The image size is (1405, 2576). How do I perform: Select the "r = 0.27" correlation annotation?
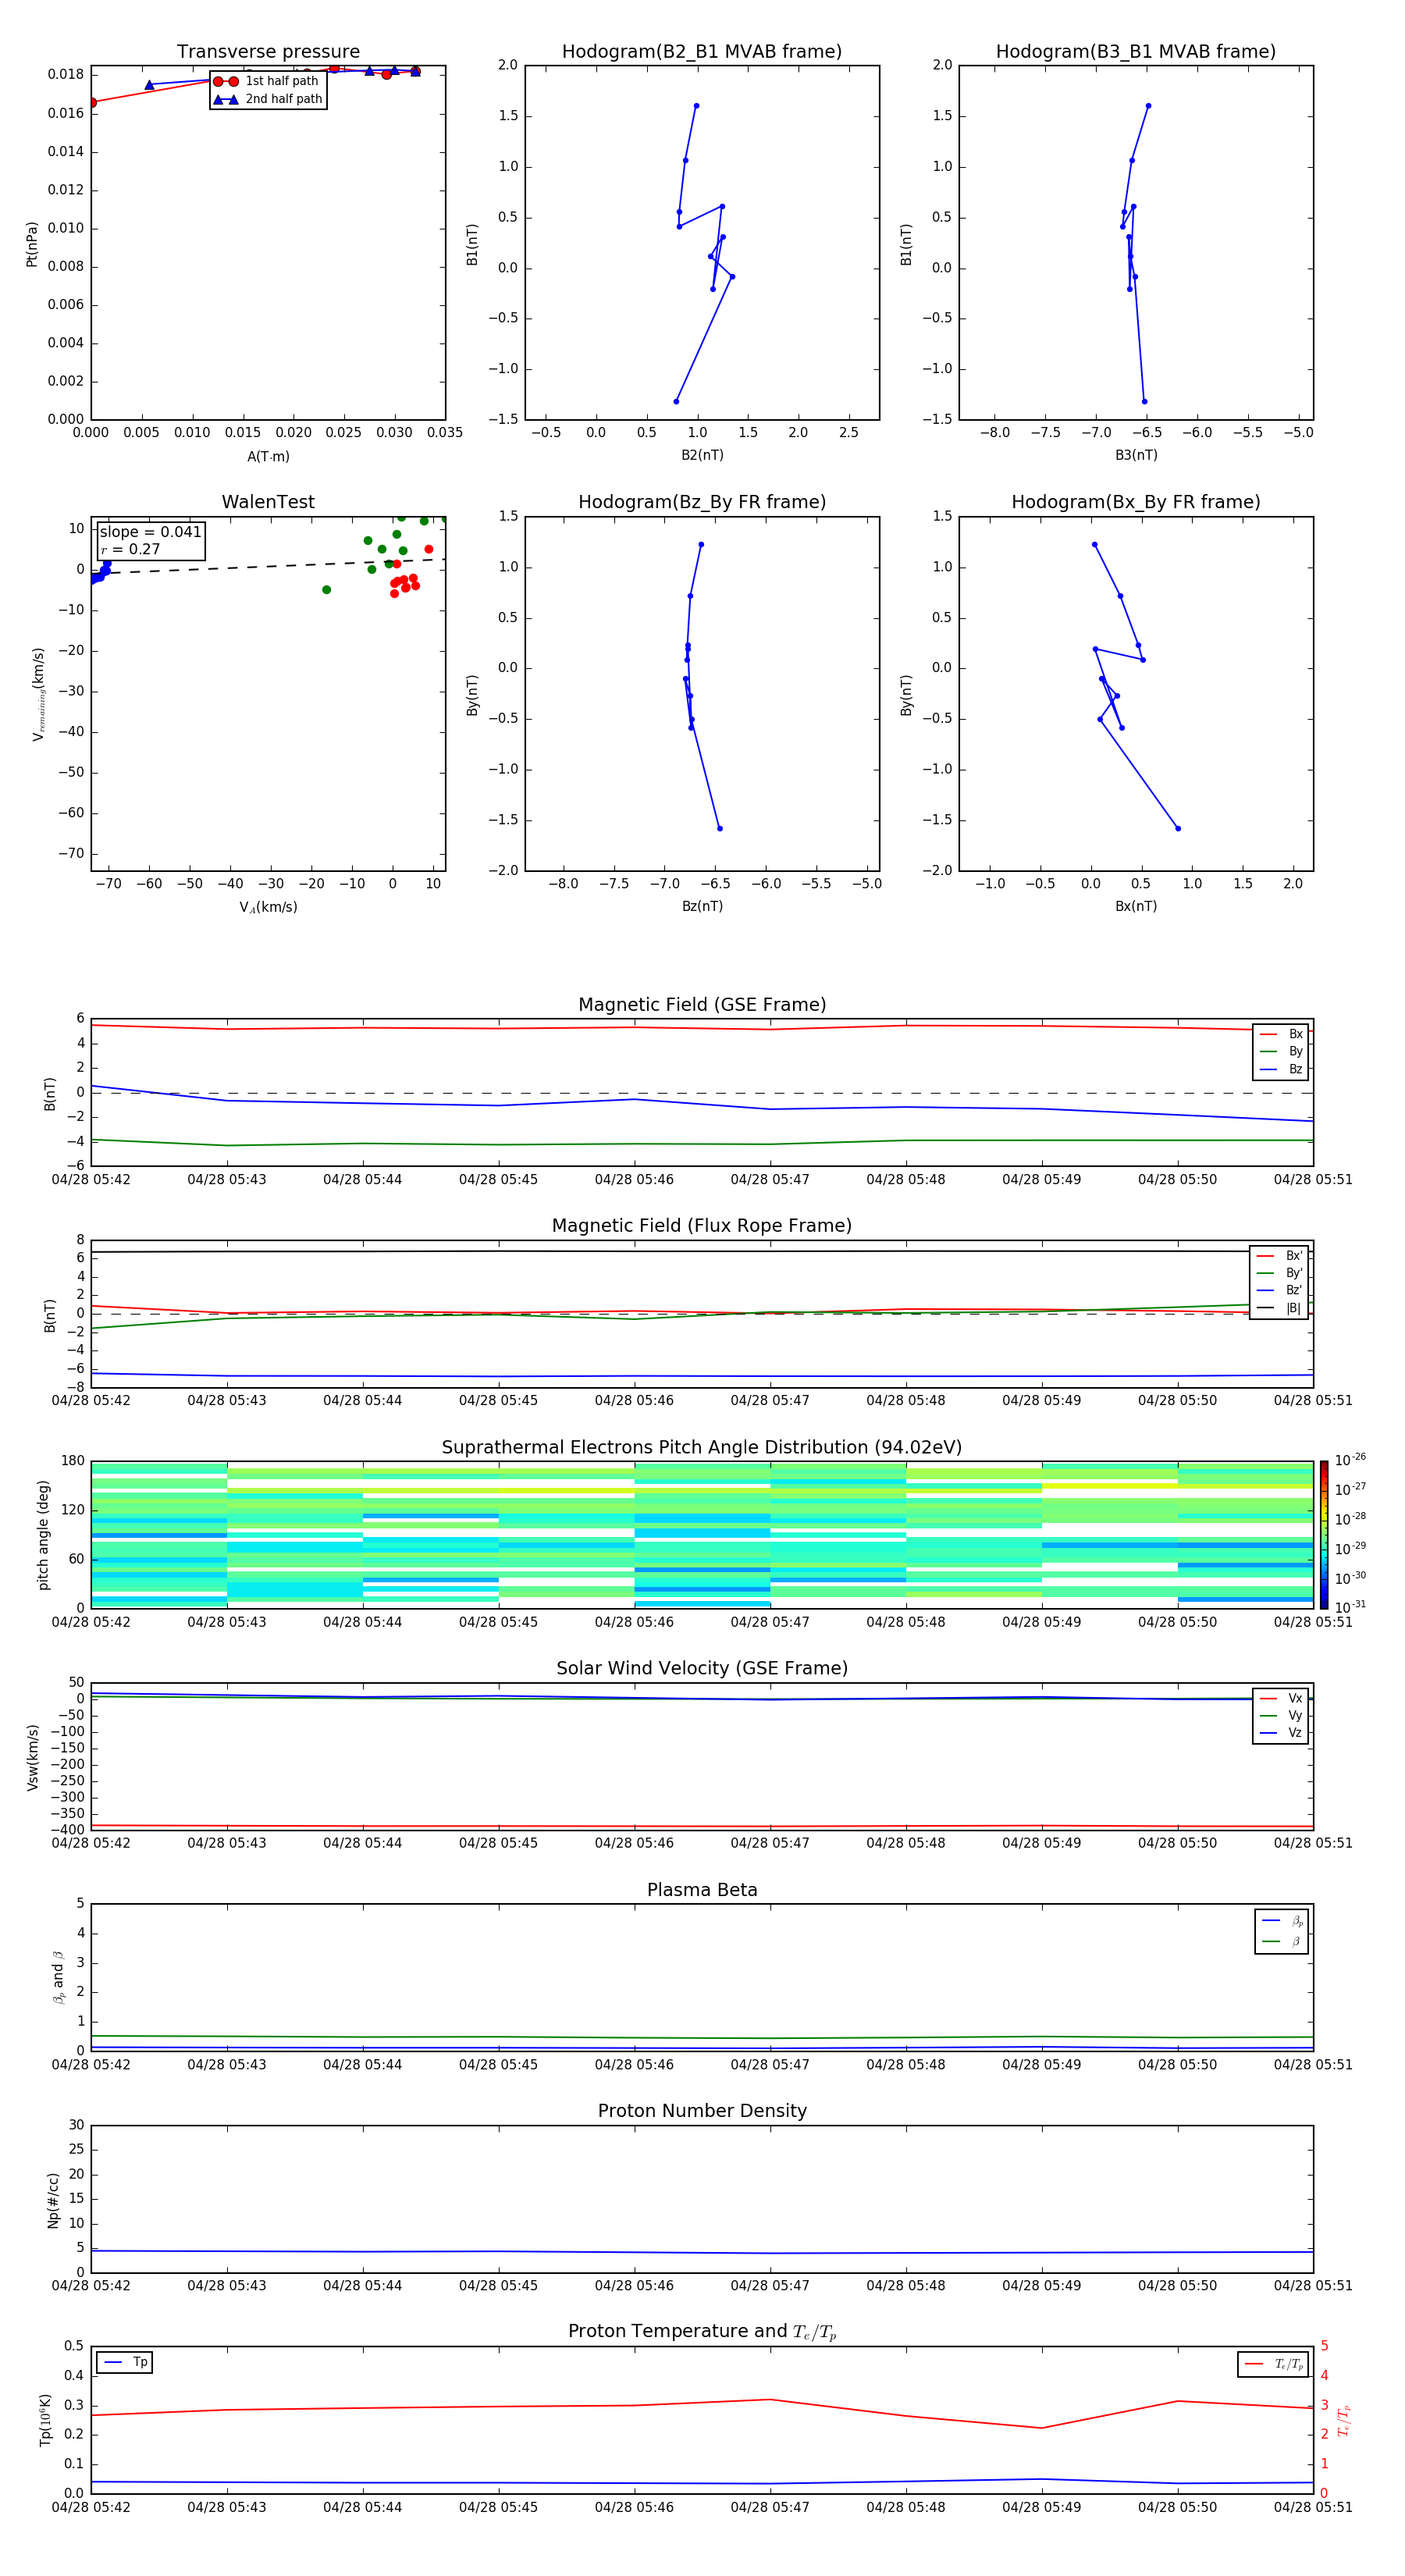coord(131,550)
